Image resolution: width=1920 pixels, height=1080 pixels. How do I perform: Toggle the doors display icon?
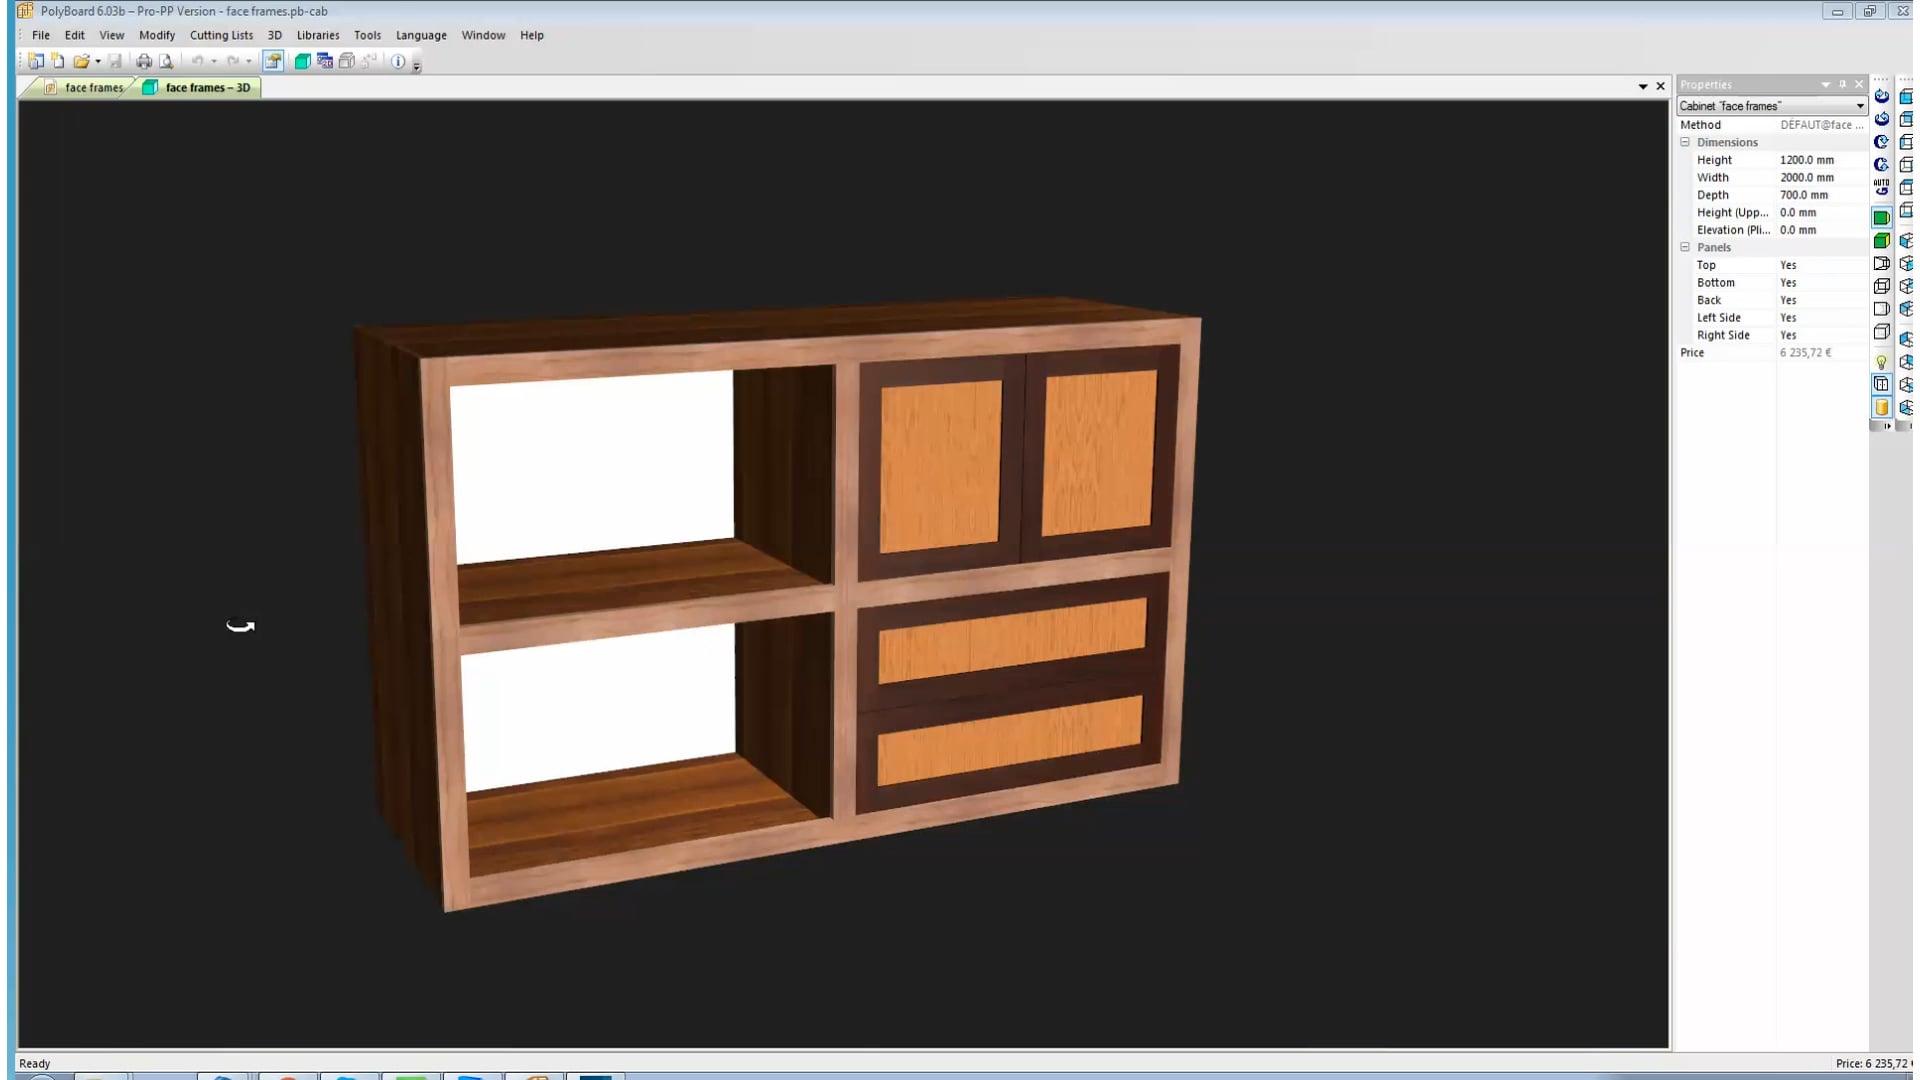[x=1881, y=384]
